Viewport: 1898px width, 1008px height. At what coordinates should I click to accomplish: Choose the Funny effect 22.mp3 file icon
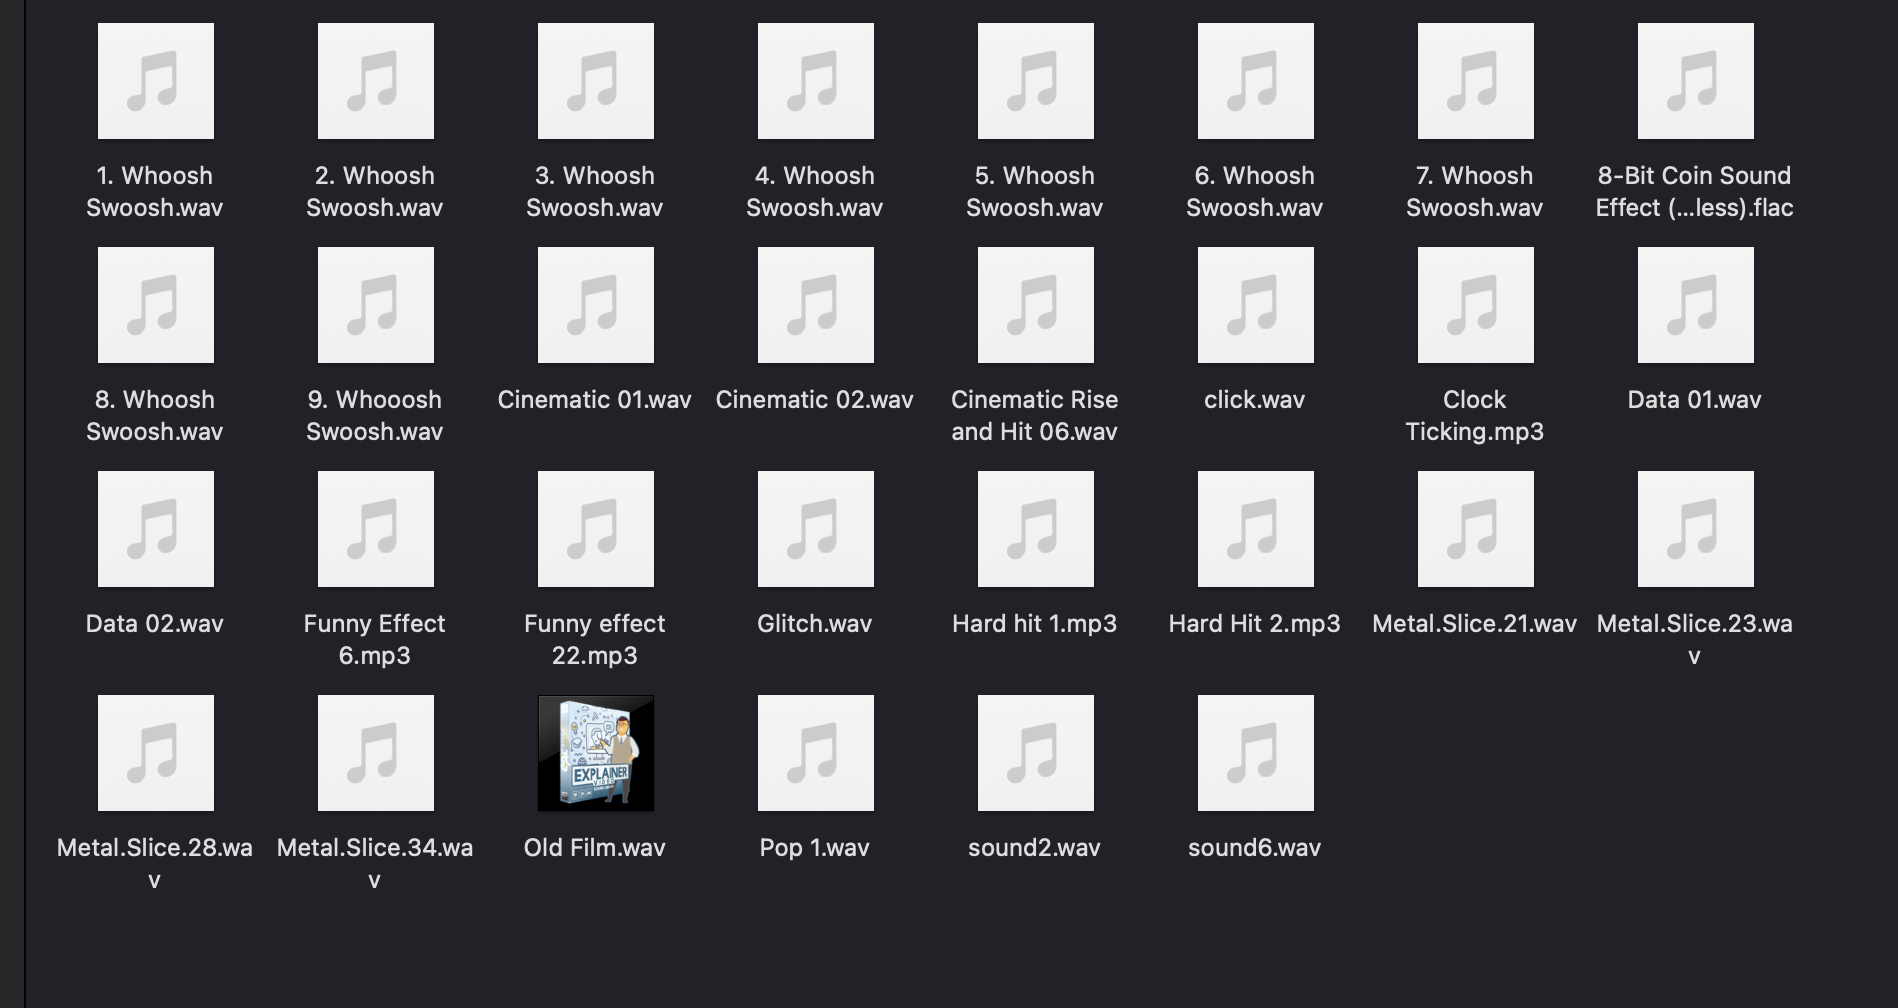point(595,529)
